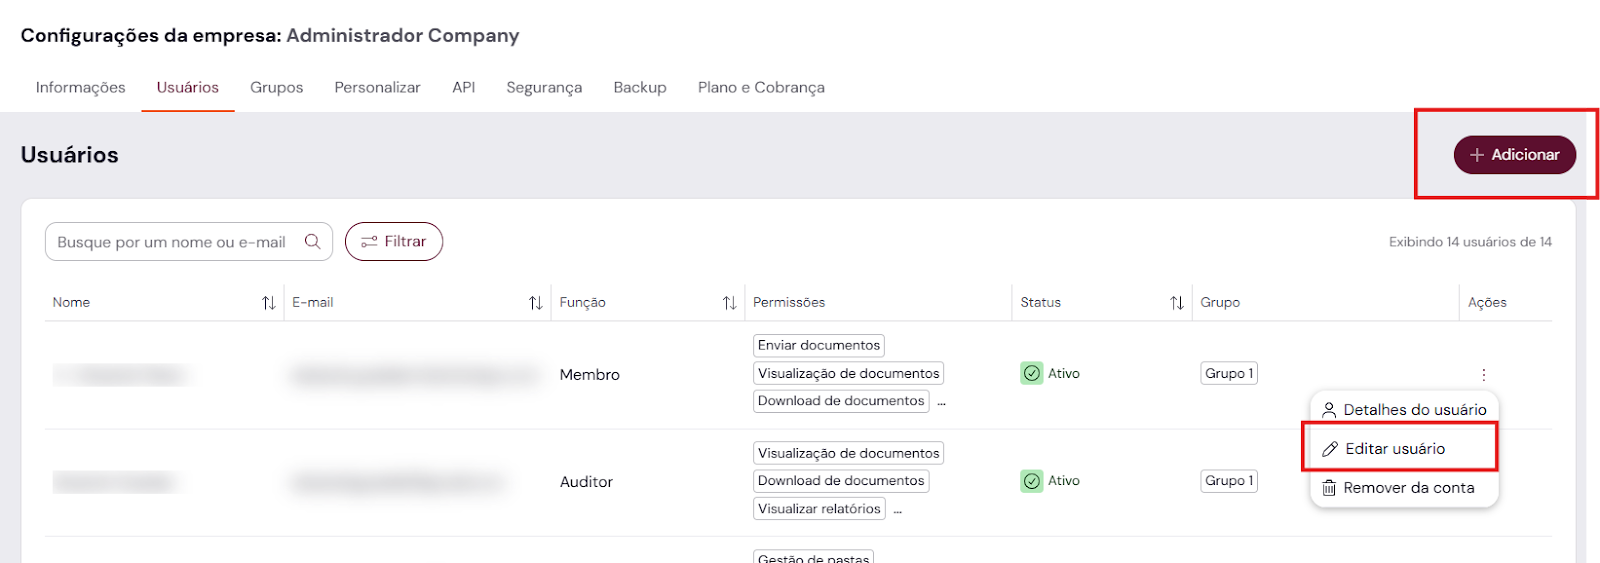Image resolution: width=1600 pixels, height=563 pixels.
Task: Click the Ativo status badge for Auditor
Action: (x=1050, y=481)
